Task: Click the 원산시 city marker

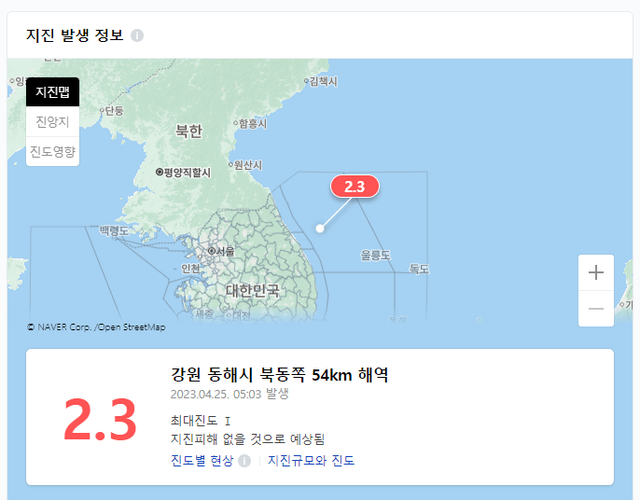Action: coord(230,164)
